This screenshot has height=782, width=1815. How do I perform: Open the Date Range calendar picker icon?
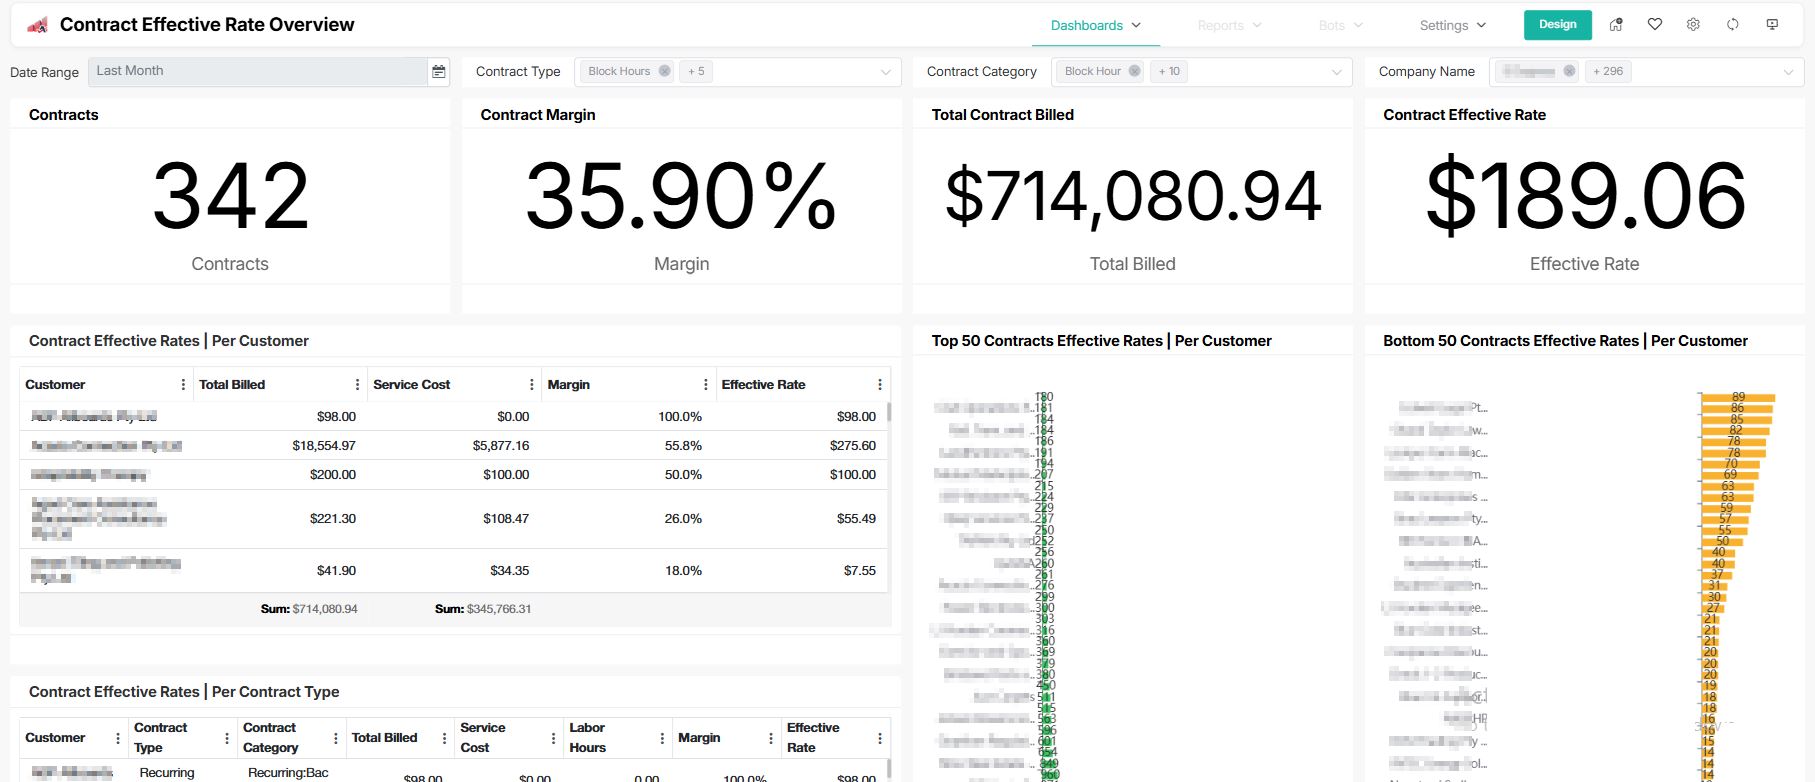pos(438,72)
